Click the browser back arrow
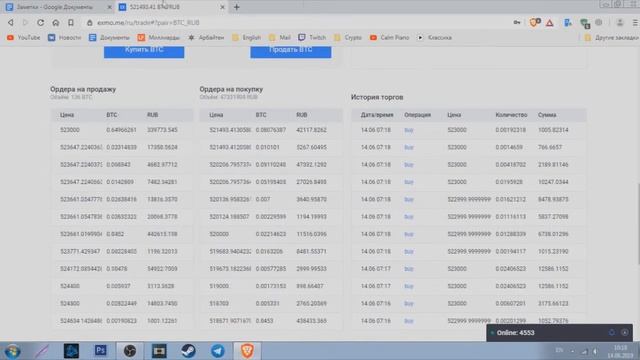 11,22
